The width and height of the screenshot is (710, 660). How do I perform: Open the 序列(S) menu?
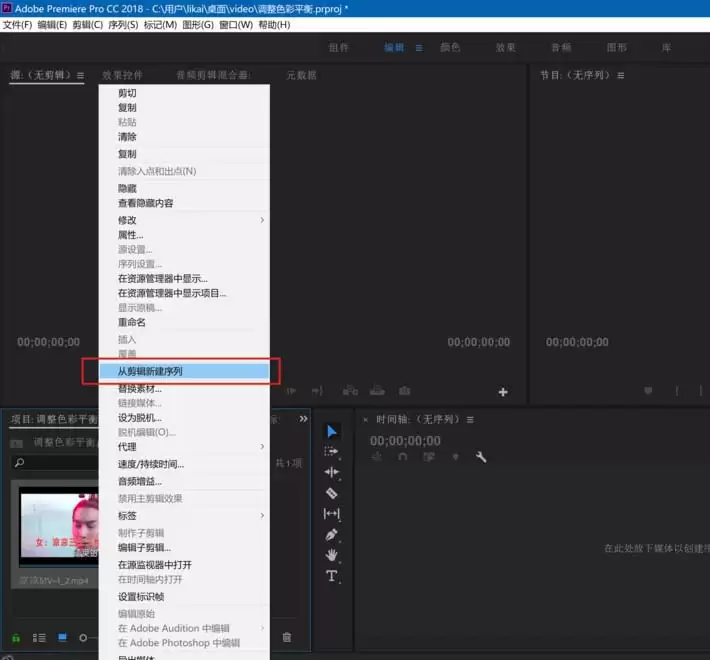(123, 24)
